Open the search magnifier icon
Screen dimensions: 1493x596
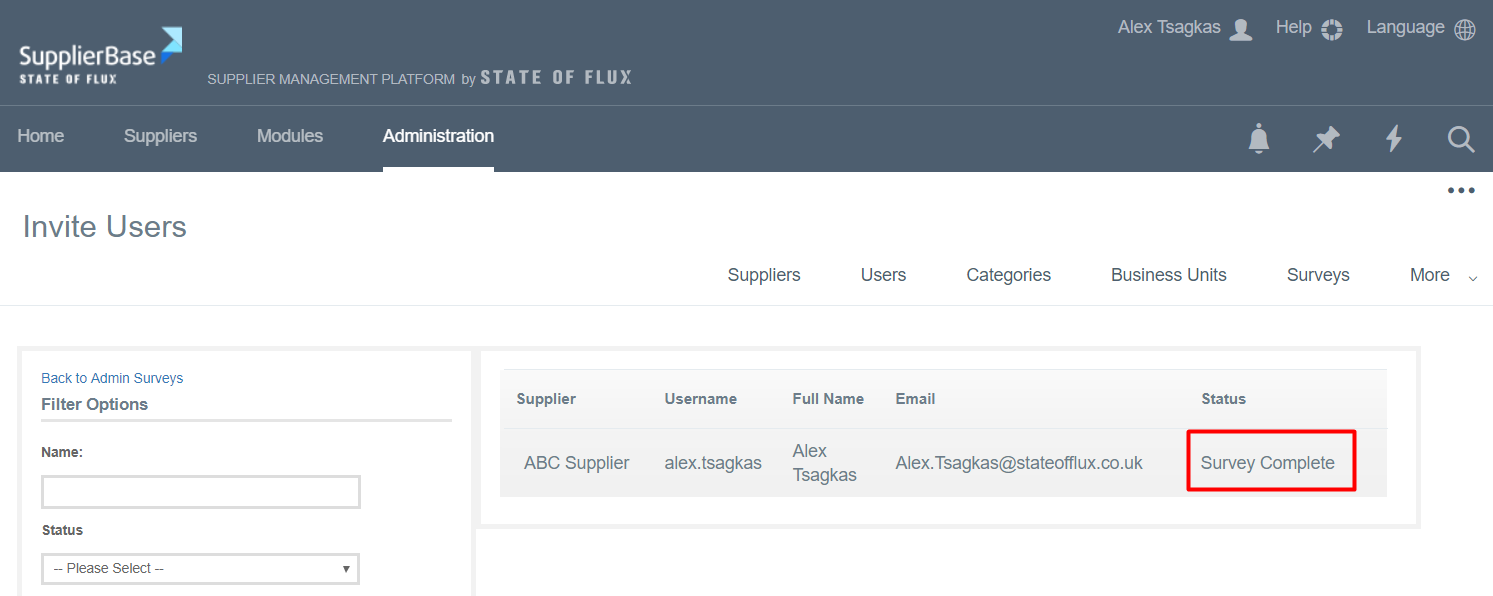(1461, 138)
